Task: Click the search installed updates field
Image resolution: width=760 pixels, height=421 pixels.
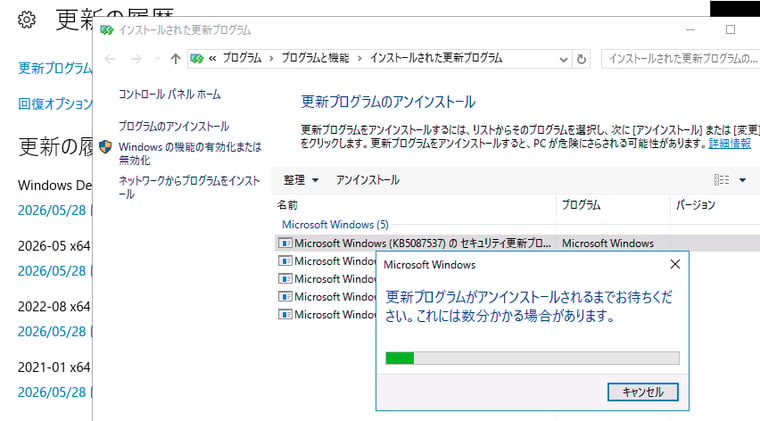Action: click(681, 59)
